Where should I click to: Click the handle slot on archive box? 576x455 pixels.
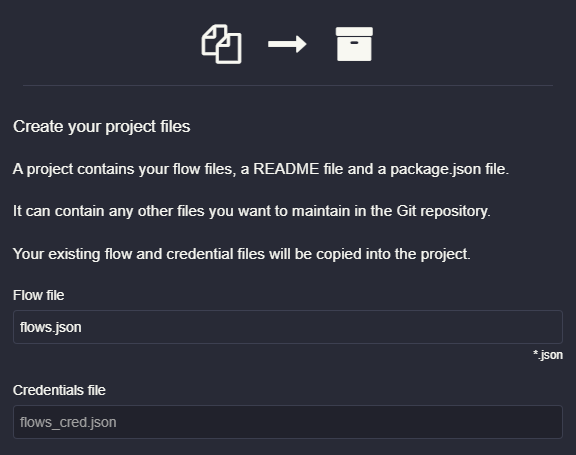354,43
